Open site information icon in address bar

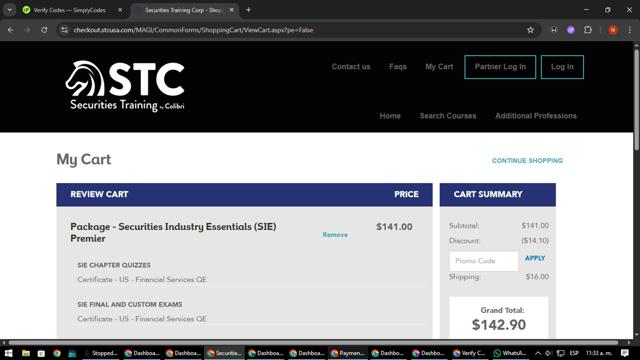(64, 30)
